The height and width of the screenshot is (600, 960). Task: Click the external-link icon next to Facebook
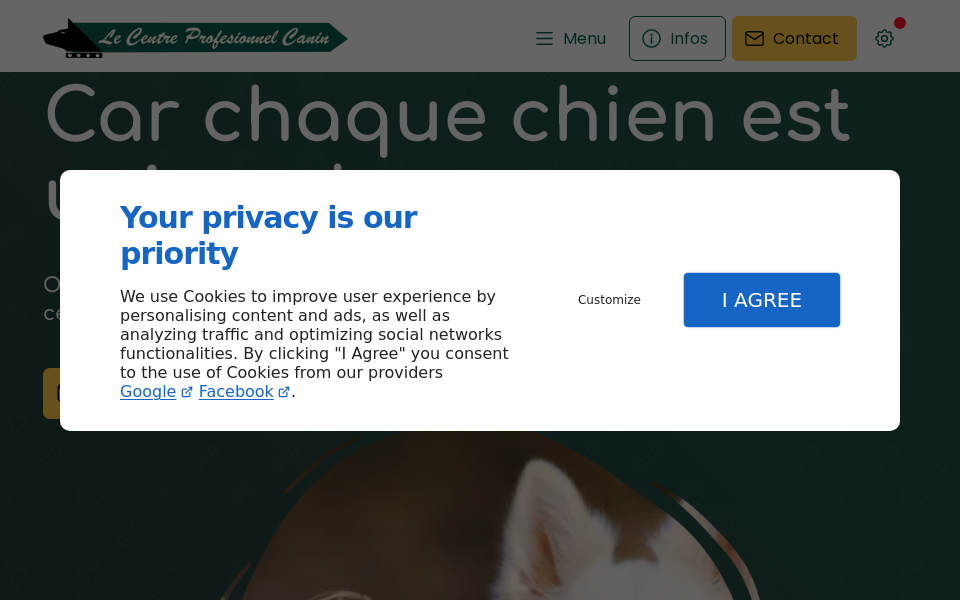(283, 392)
